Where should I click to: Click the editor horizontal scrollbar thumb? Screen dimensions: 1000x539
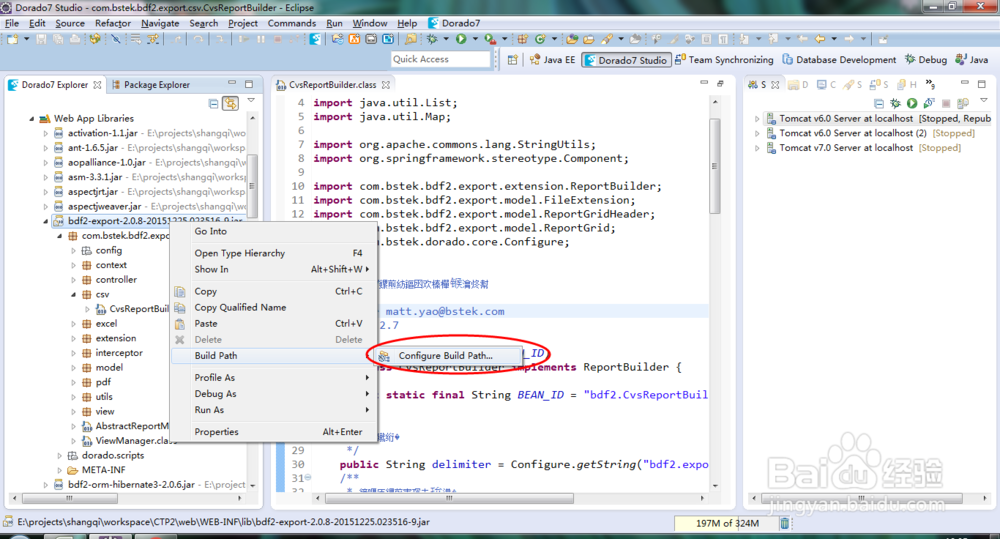(448, 498)
